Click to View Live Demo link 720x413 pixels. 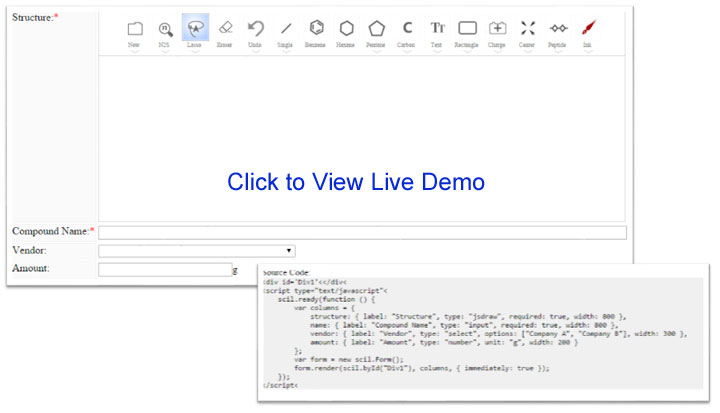click(x=356, y=182)
